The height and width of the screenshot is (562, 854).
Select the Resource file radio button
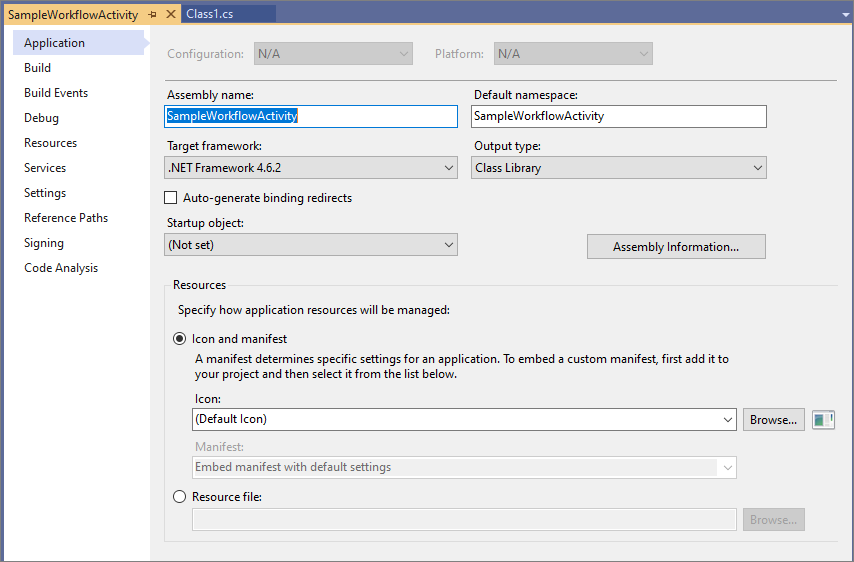coord(180,497)
